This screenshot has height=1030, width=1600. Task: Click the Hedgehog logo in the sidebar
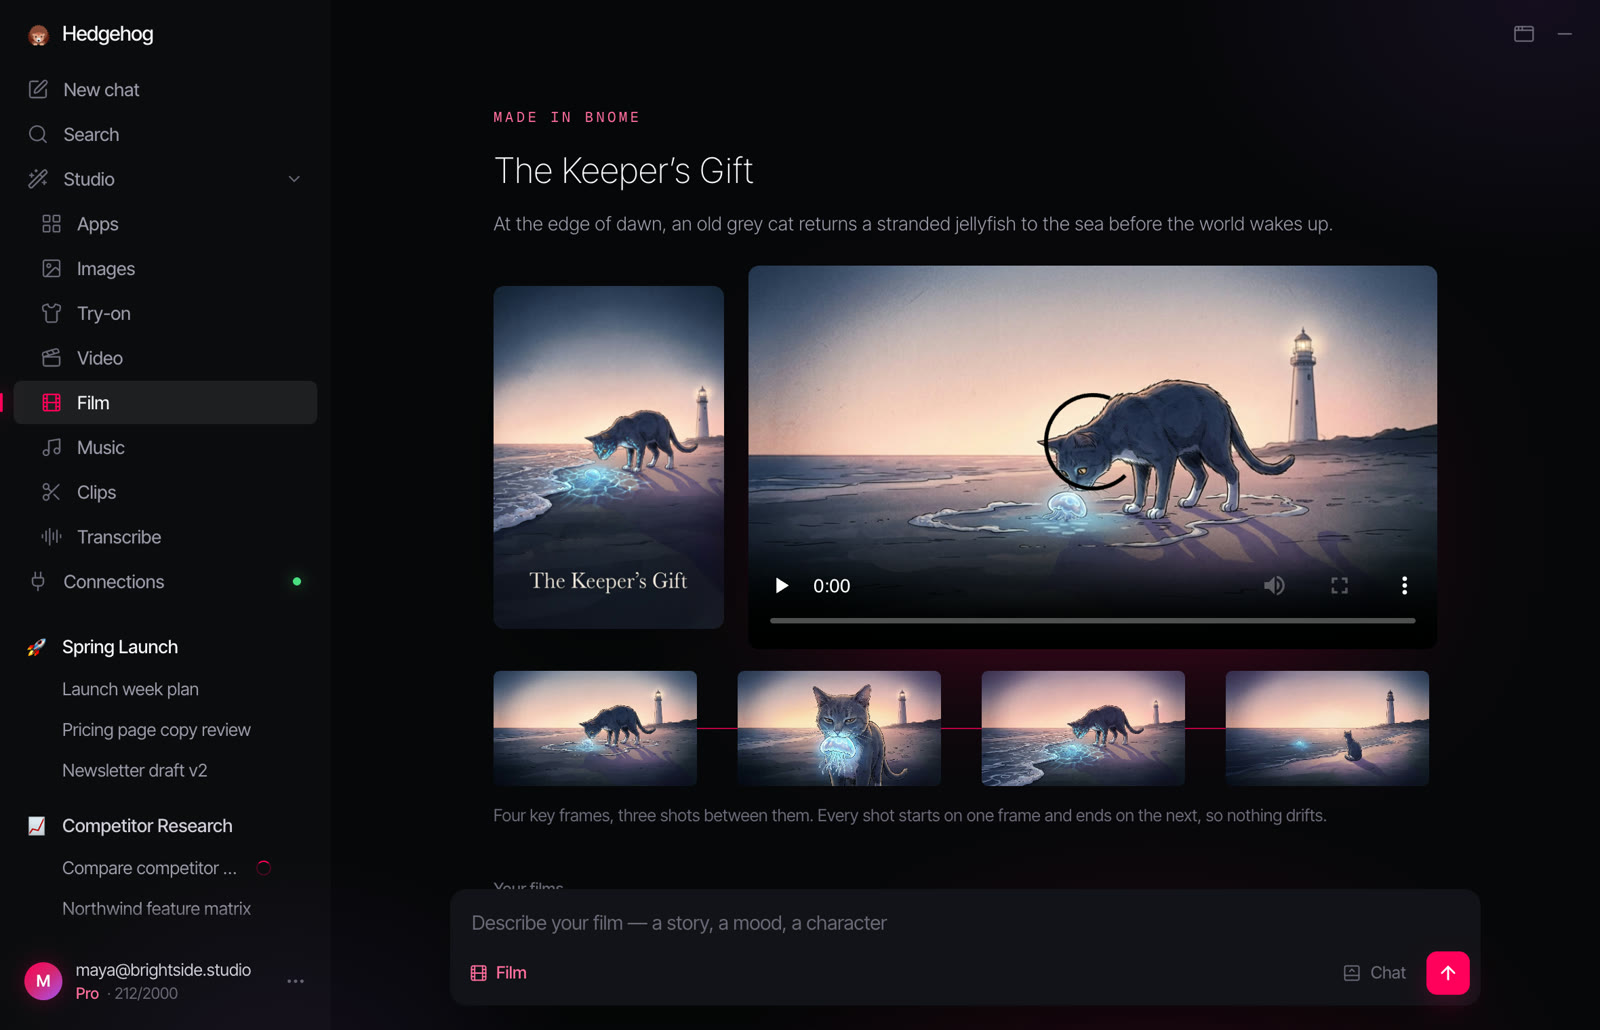coord(39,35)
